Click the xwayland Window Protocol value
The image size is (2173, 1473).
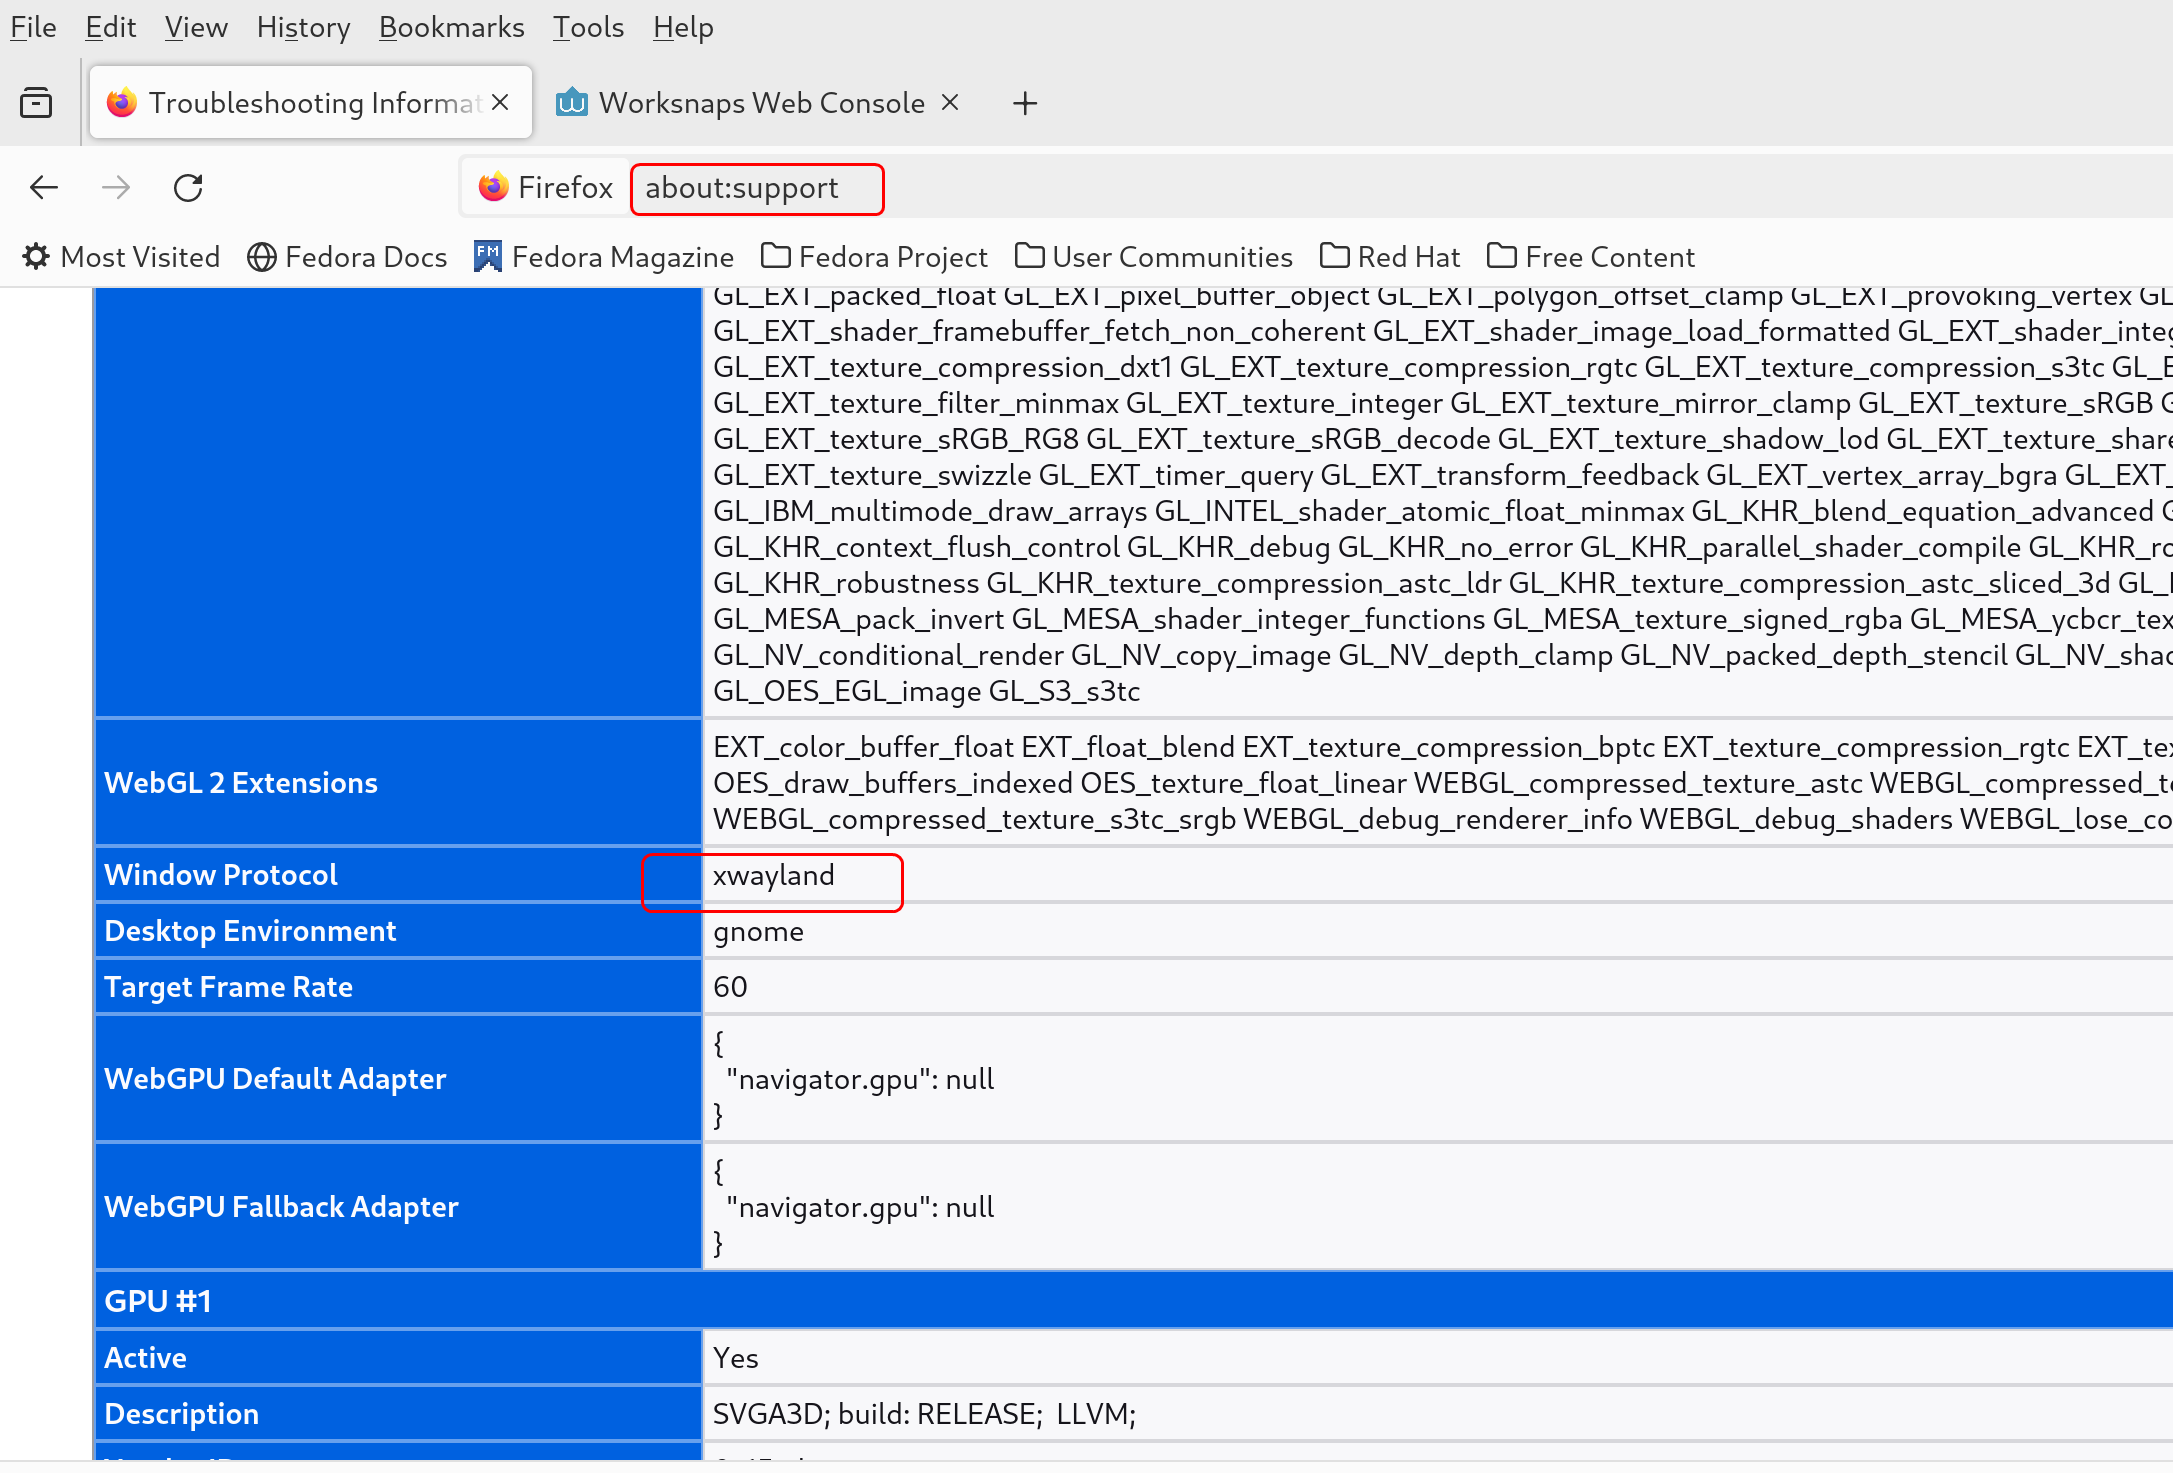773,876
